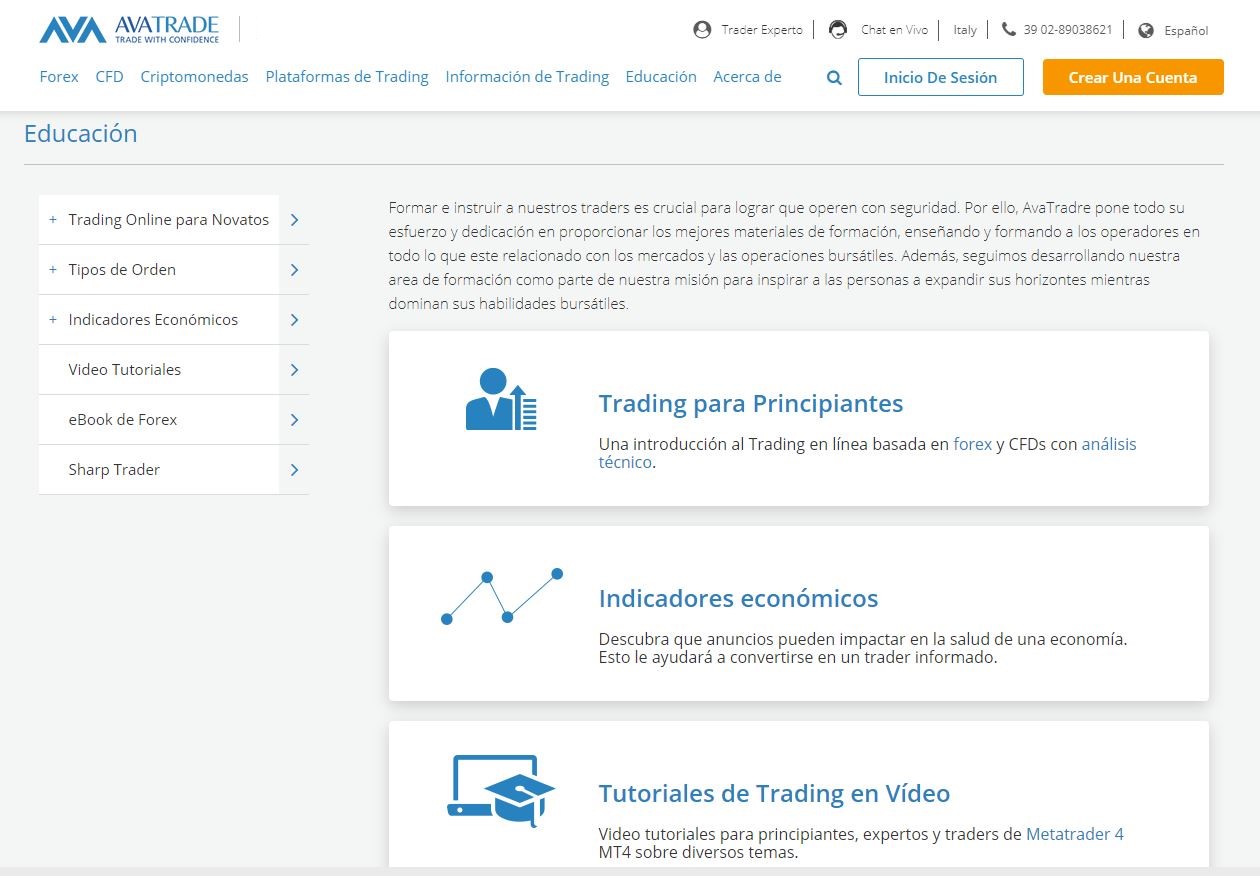Viewport: 1260px width, 876px height.
Task: Open eBook de Forex sidebar item
Action: [123, 420]
